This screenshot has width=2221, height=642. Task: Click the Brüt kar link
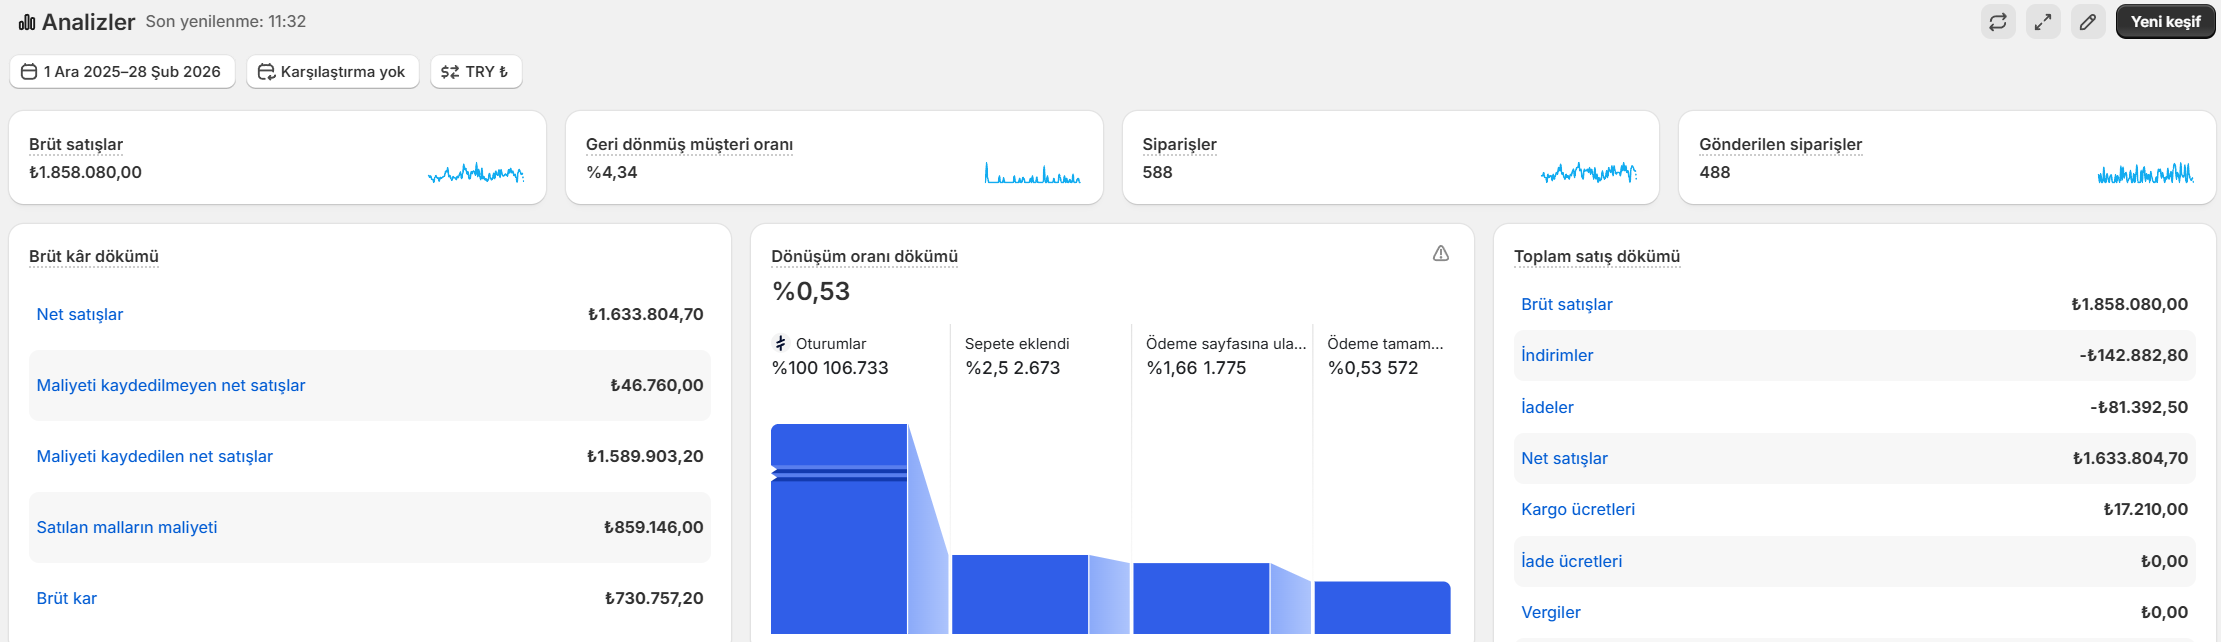click(x=67, y=598)
